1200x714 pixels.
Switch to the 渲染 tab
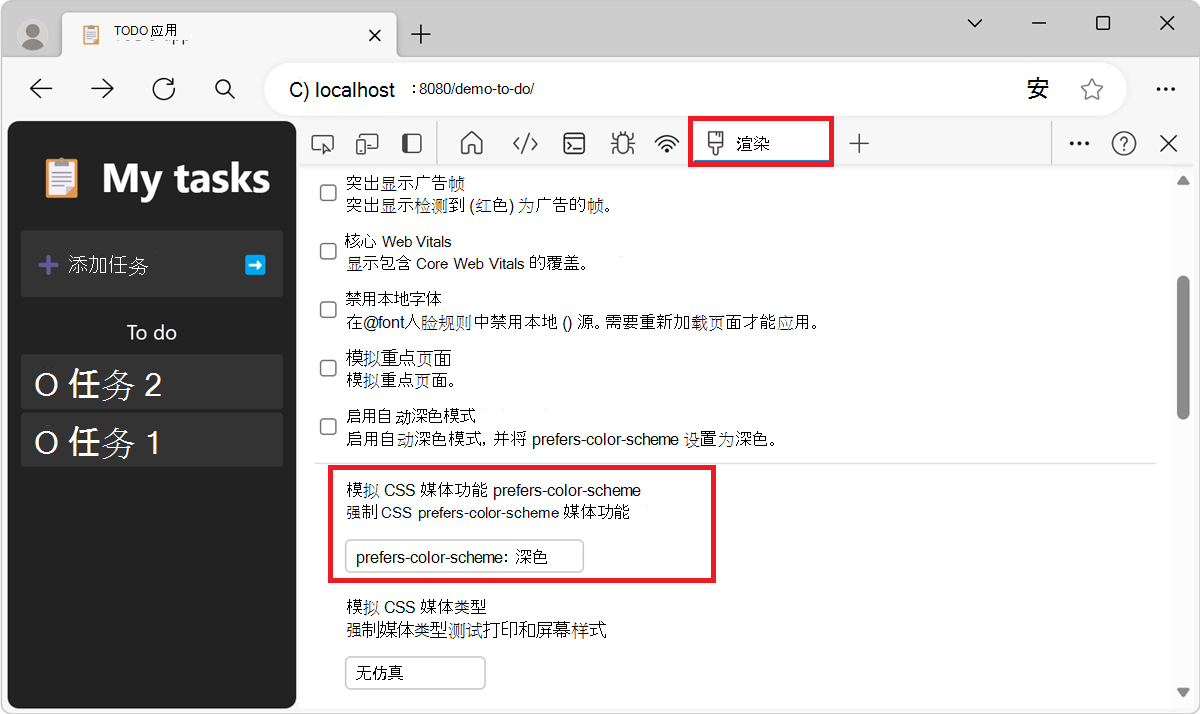pyautogui.click(x=760, y=143)
